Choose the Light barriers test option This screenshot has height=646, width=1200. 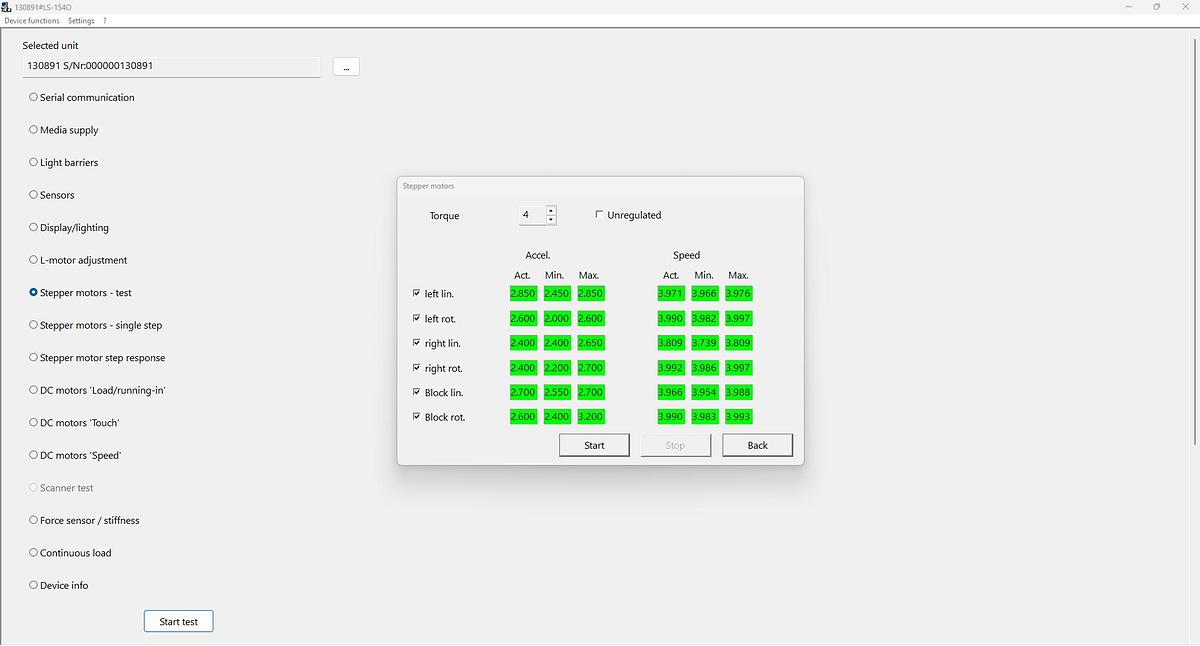coord(33,162)
